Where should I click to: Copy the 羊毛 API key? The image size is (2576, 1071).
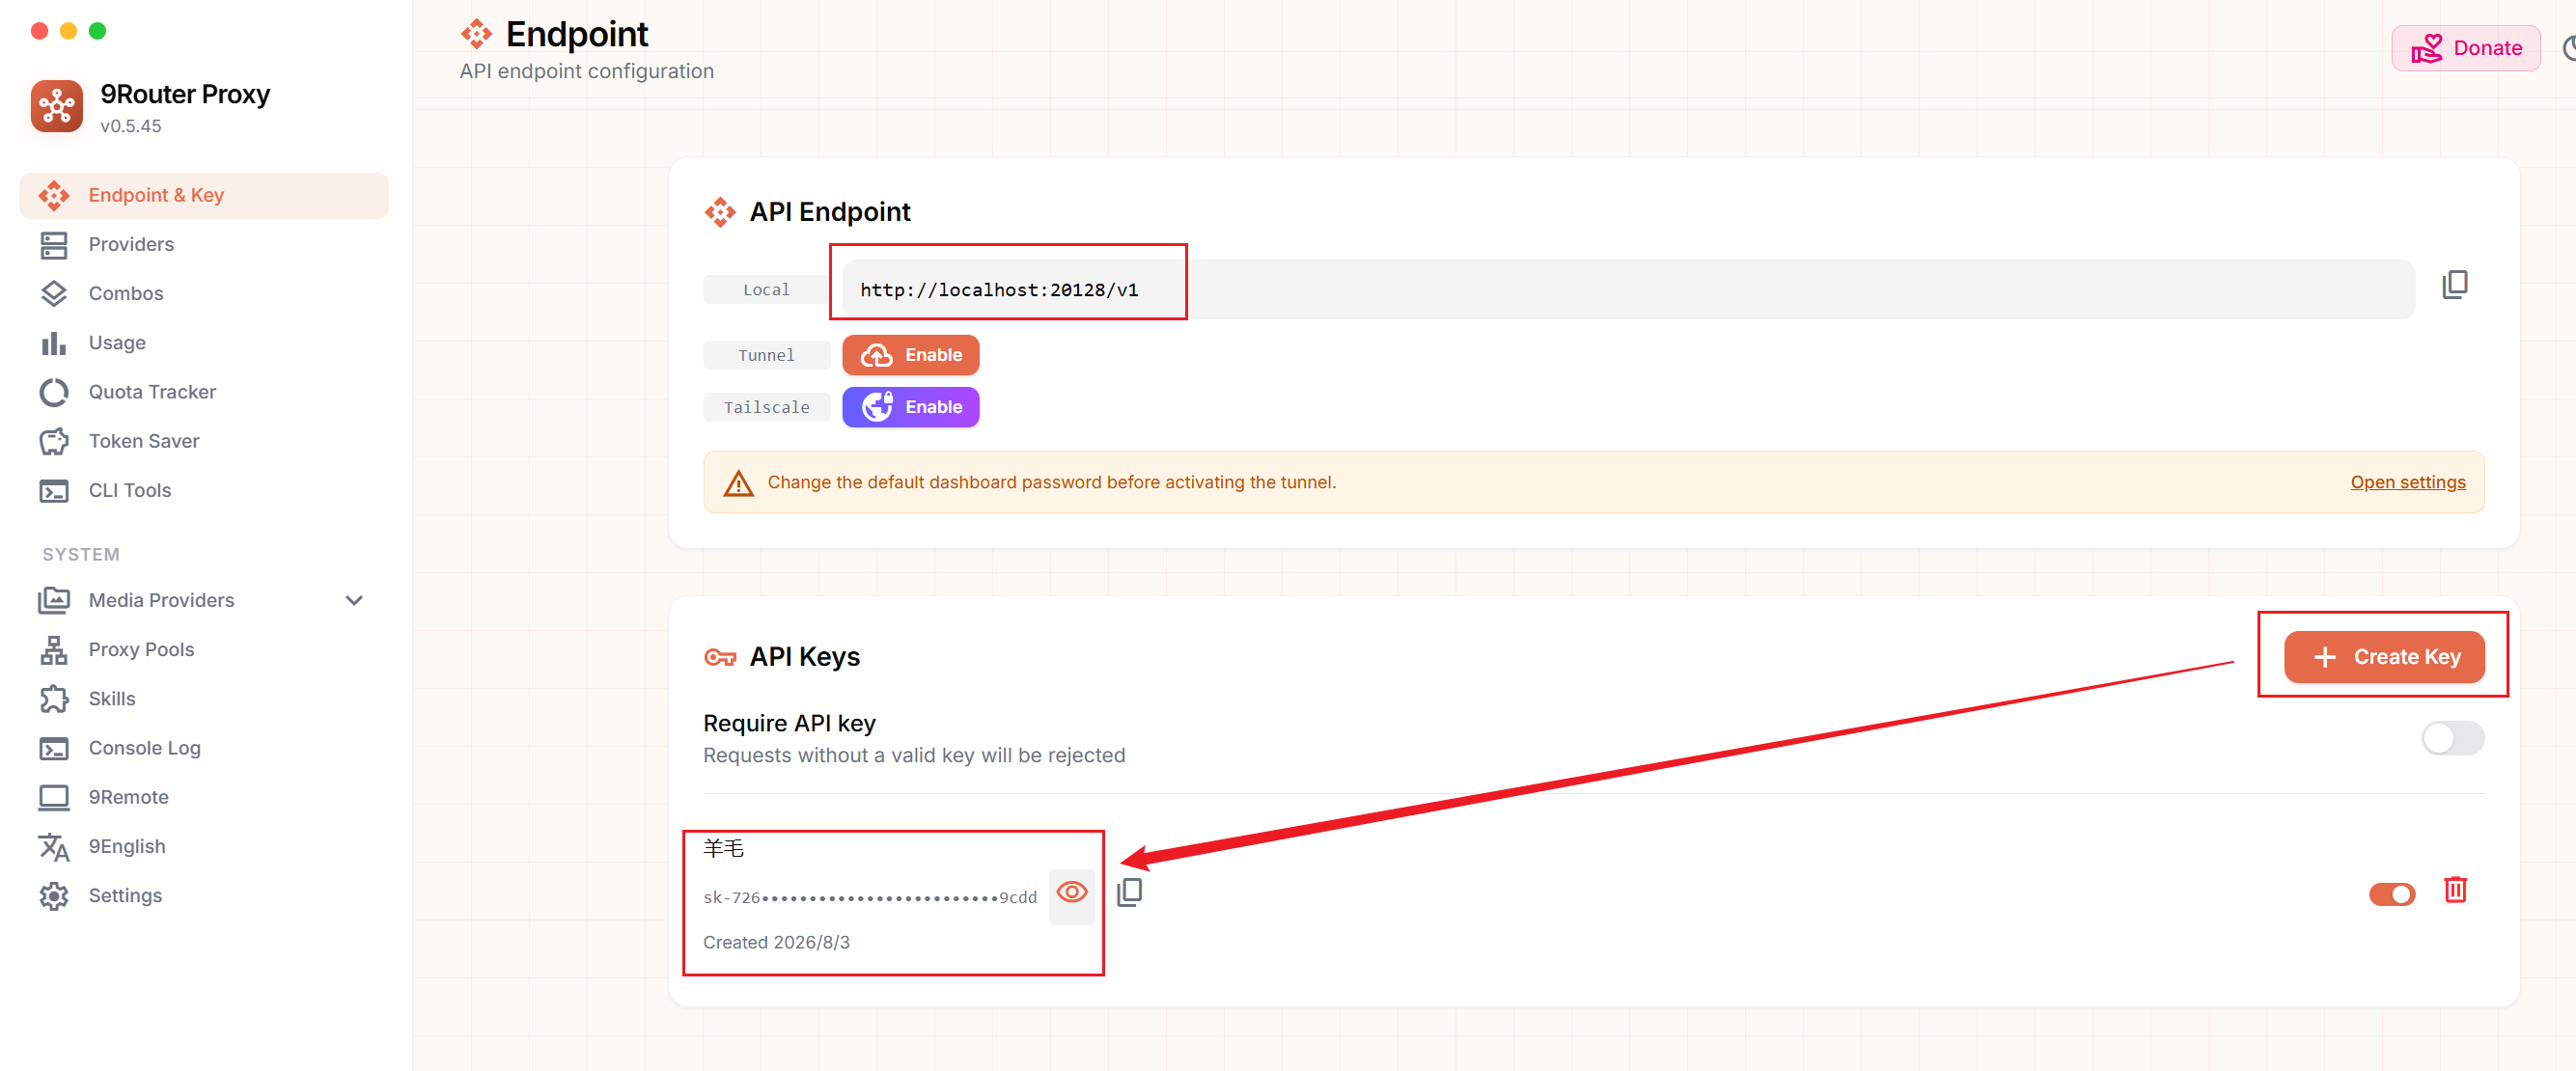click(x=1130, y=891)
